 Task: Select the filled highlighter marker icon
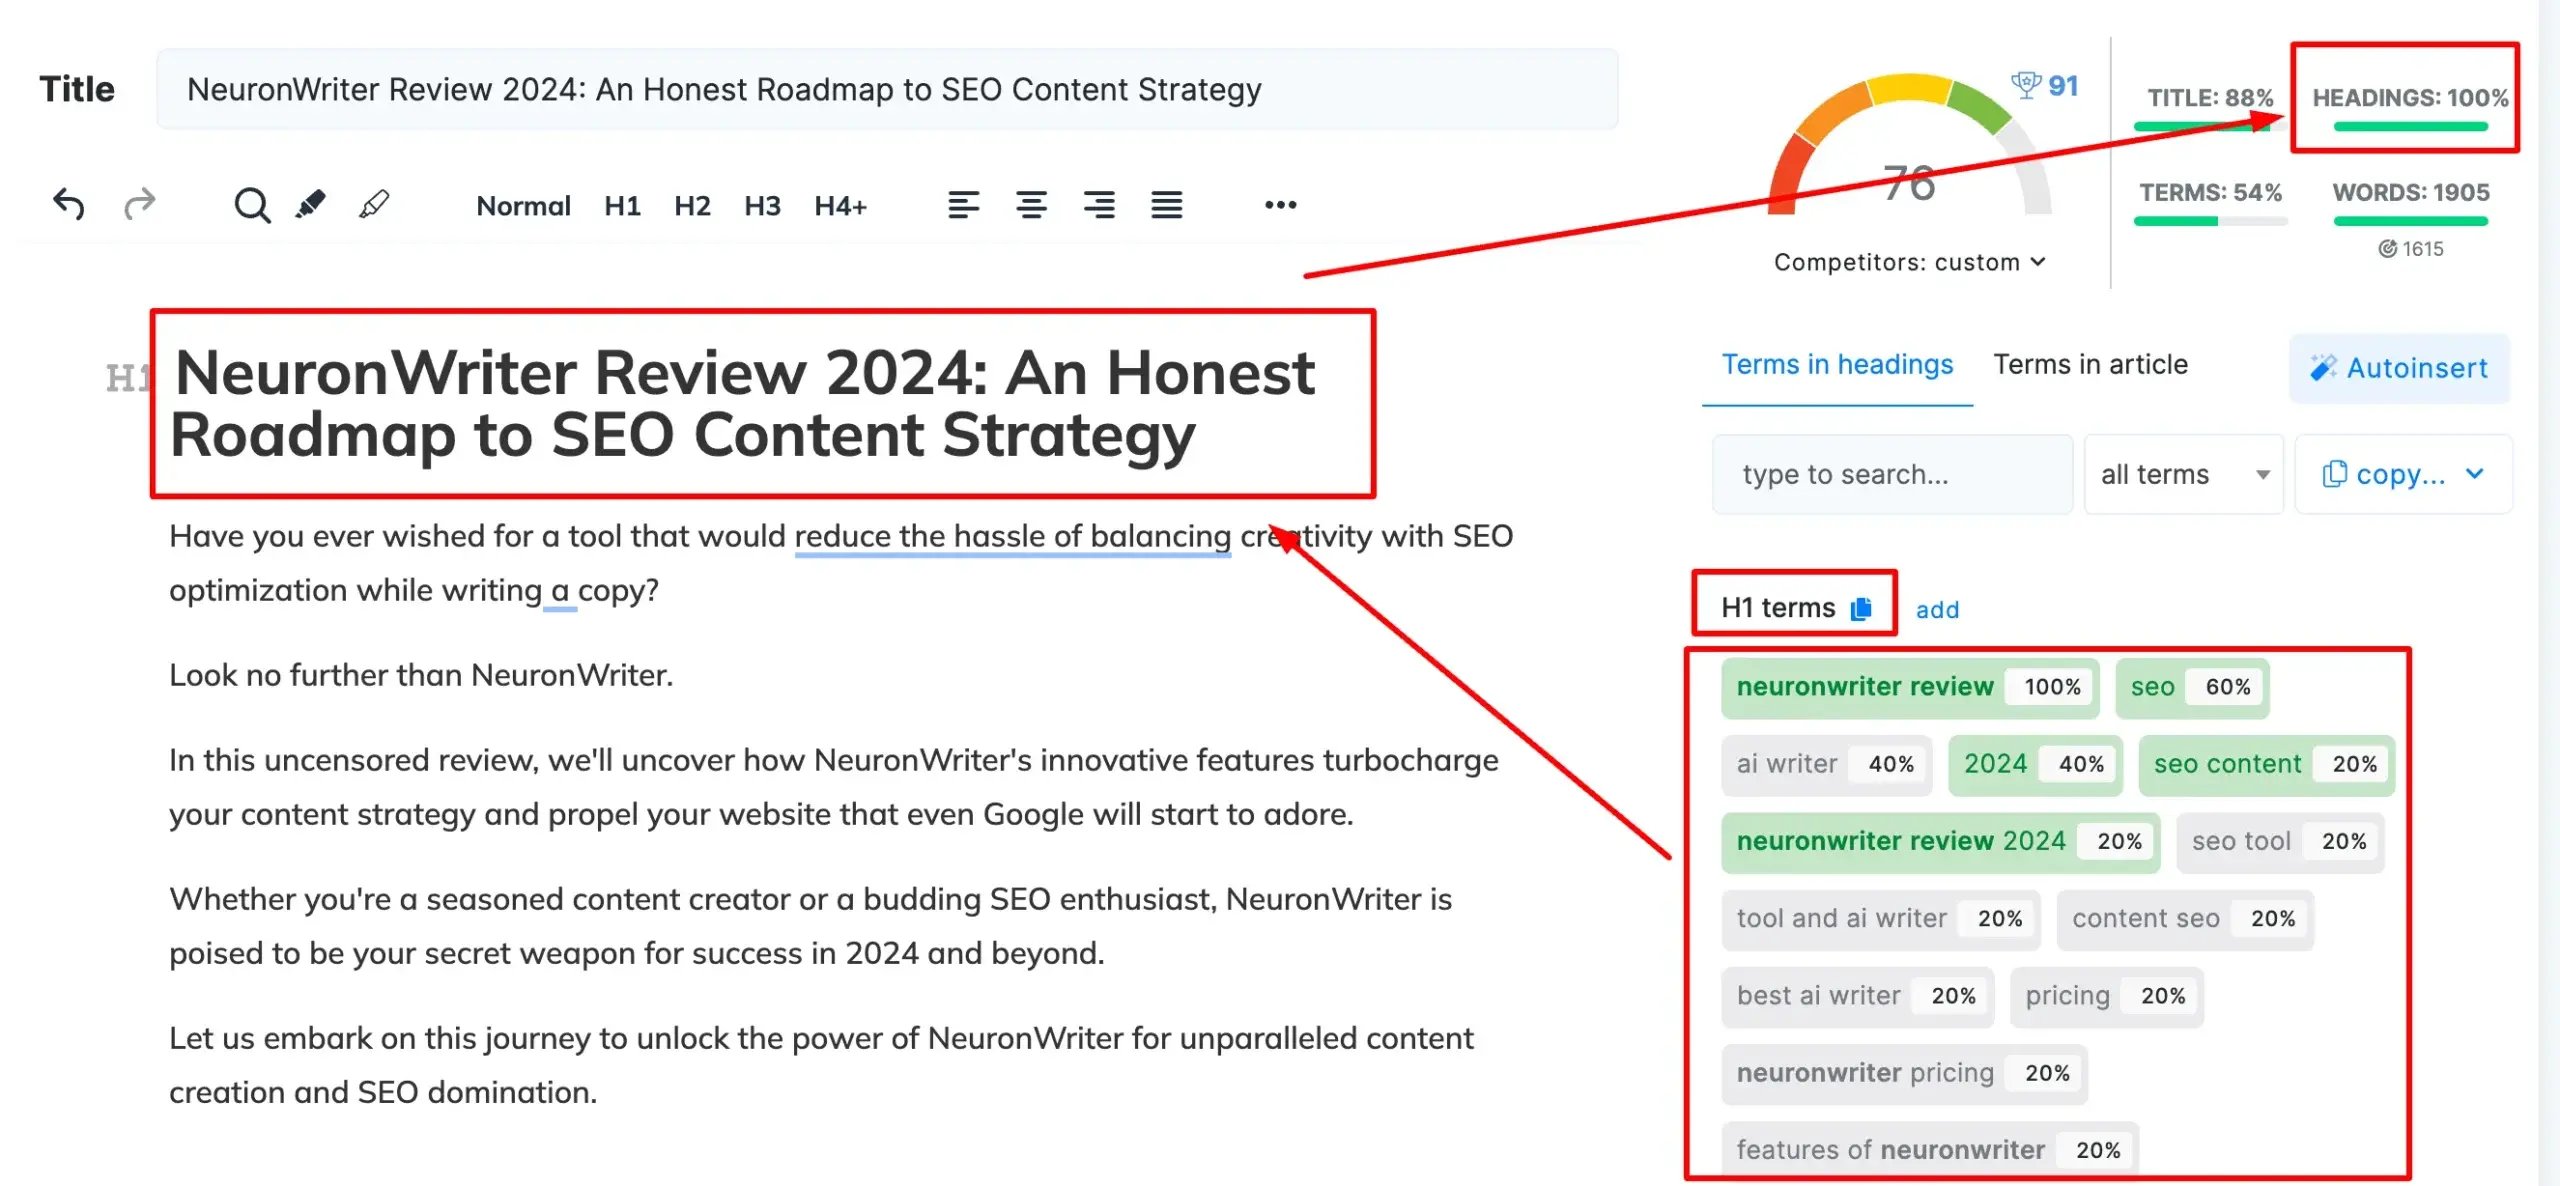311,204
